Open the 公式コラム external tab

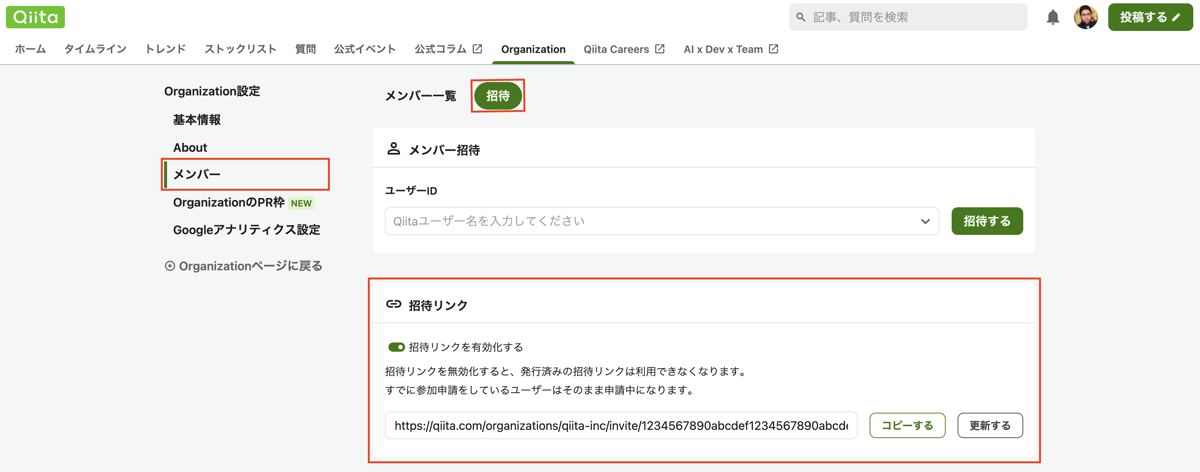point(448,49)
